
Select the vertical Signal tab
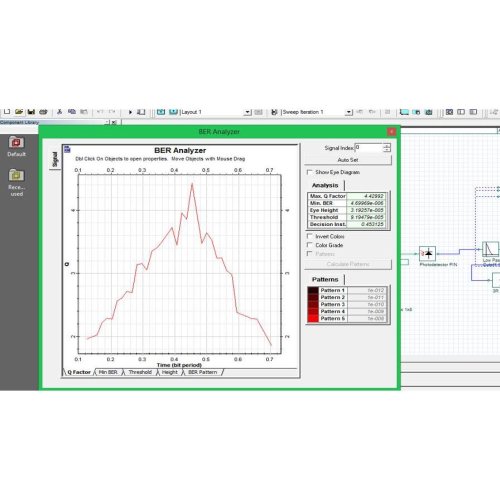point(55,159)
